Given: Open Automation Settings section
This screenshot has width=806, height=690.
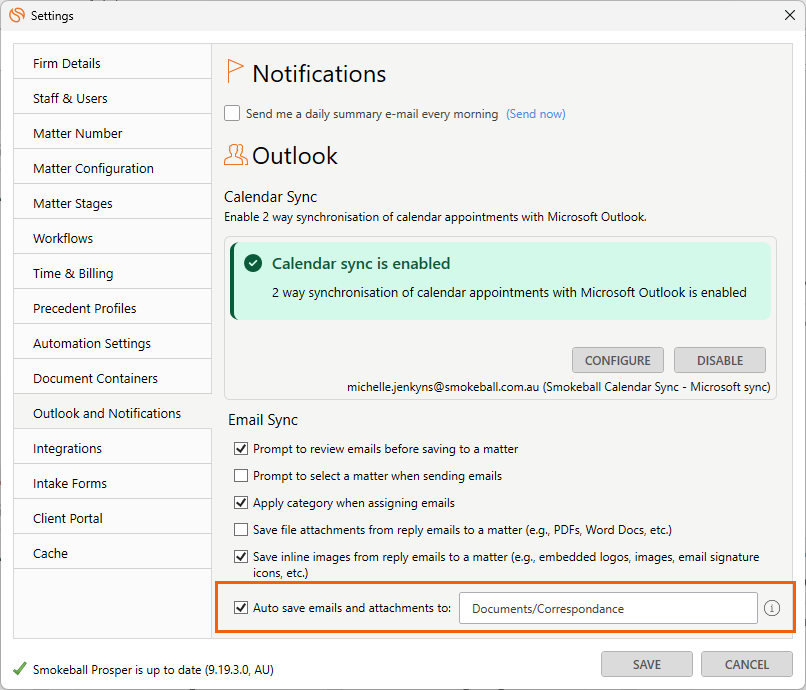Looking at the screenshot, I should pos(113,343).
